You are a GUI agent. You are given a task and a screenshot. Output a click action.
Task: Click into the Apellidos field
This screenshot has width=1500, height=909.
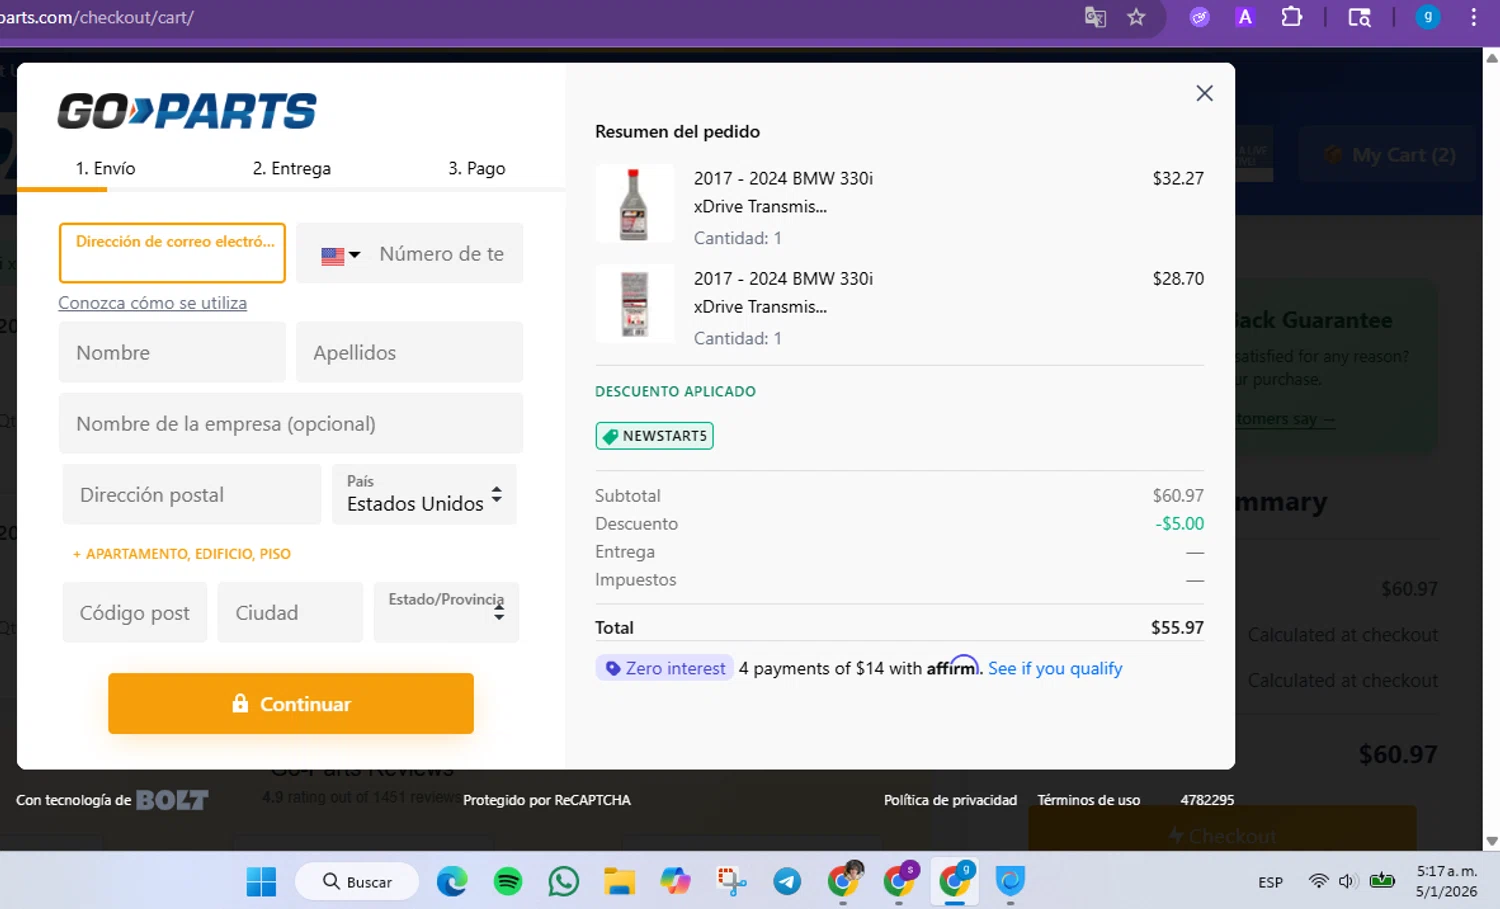[409, 352]
